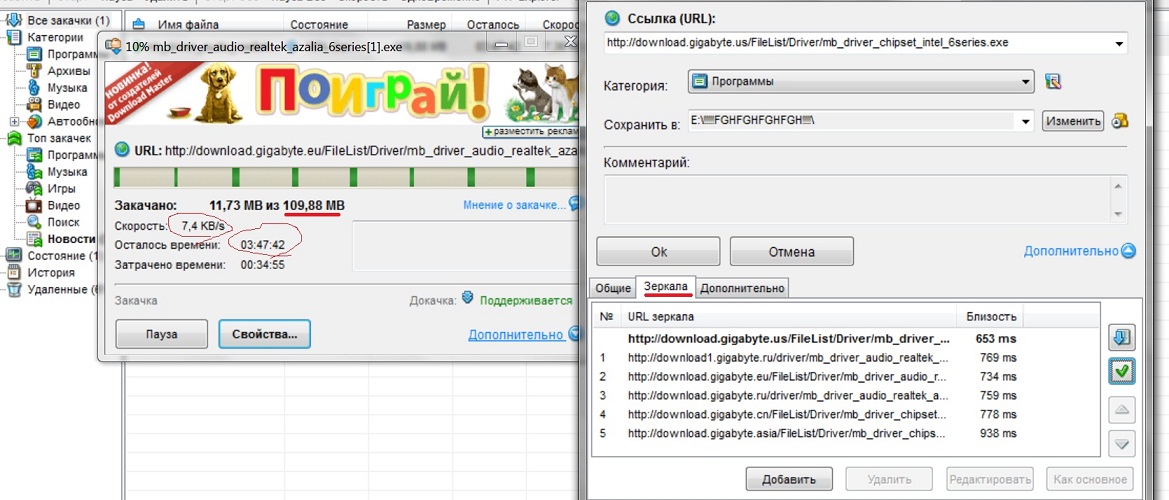Image resolution: width=1169 pixels, height=500 pixels.
Task: Open the Архивы category in the sidebar
Action: tap(68, 71)
